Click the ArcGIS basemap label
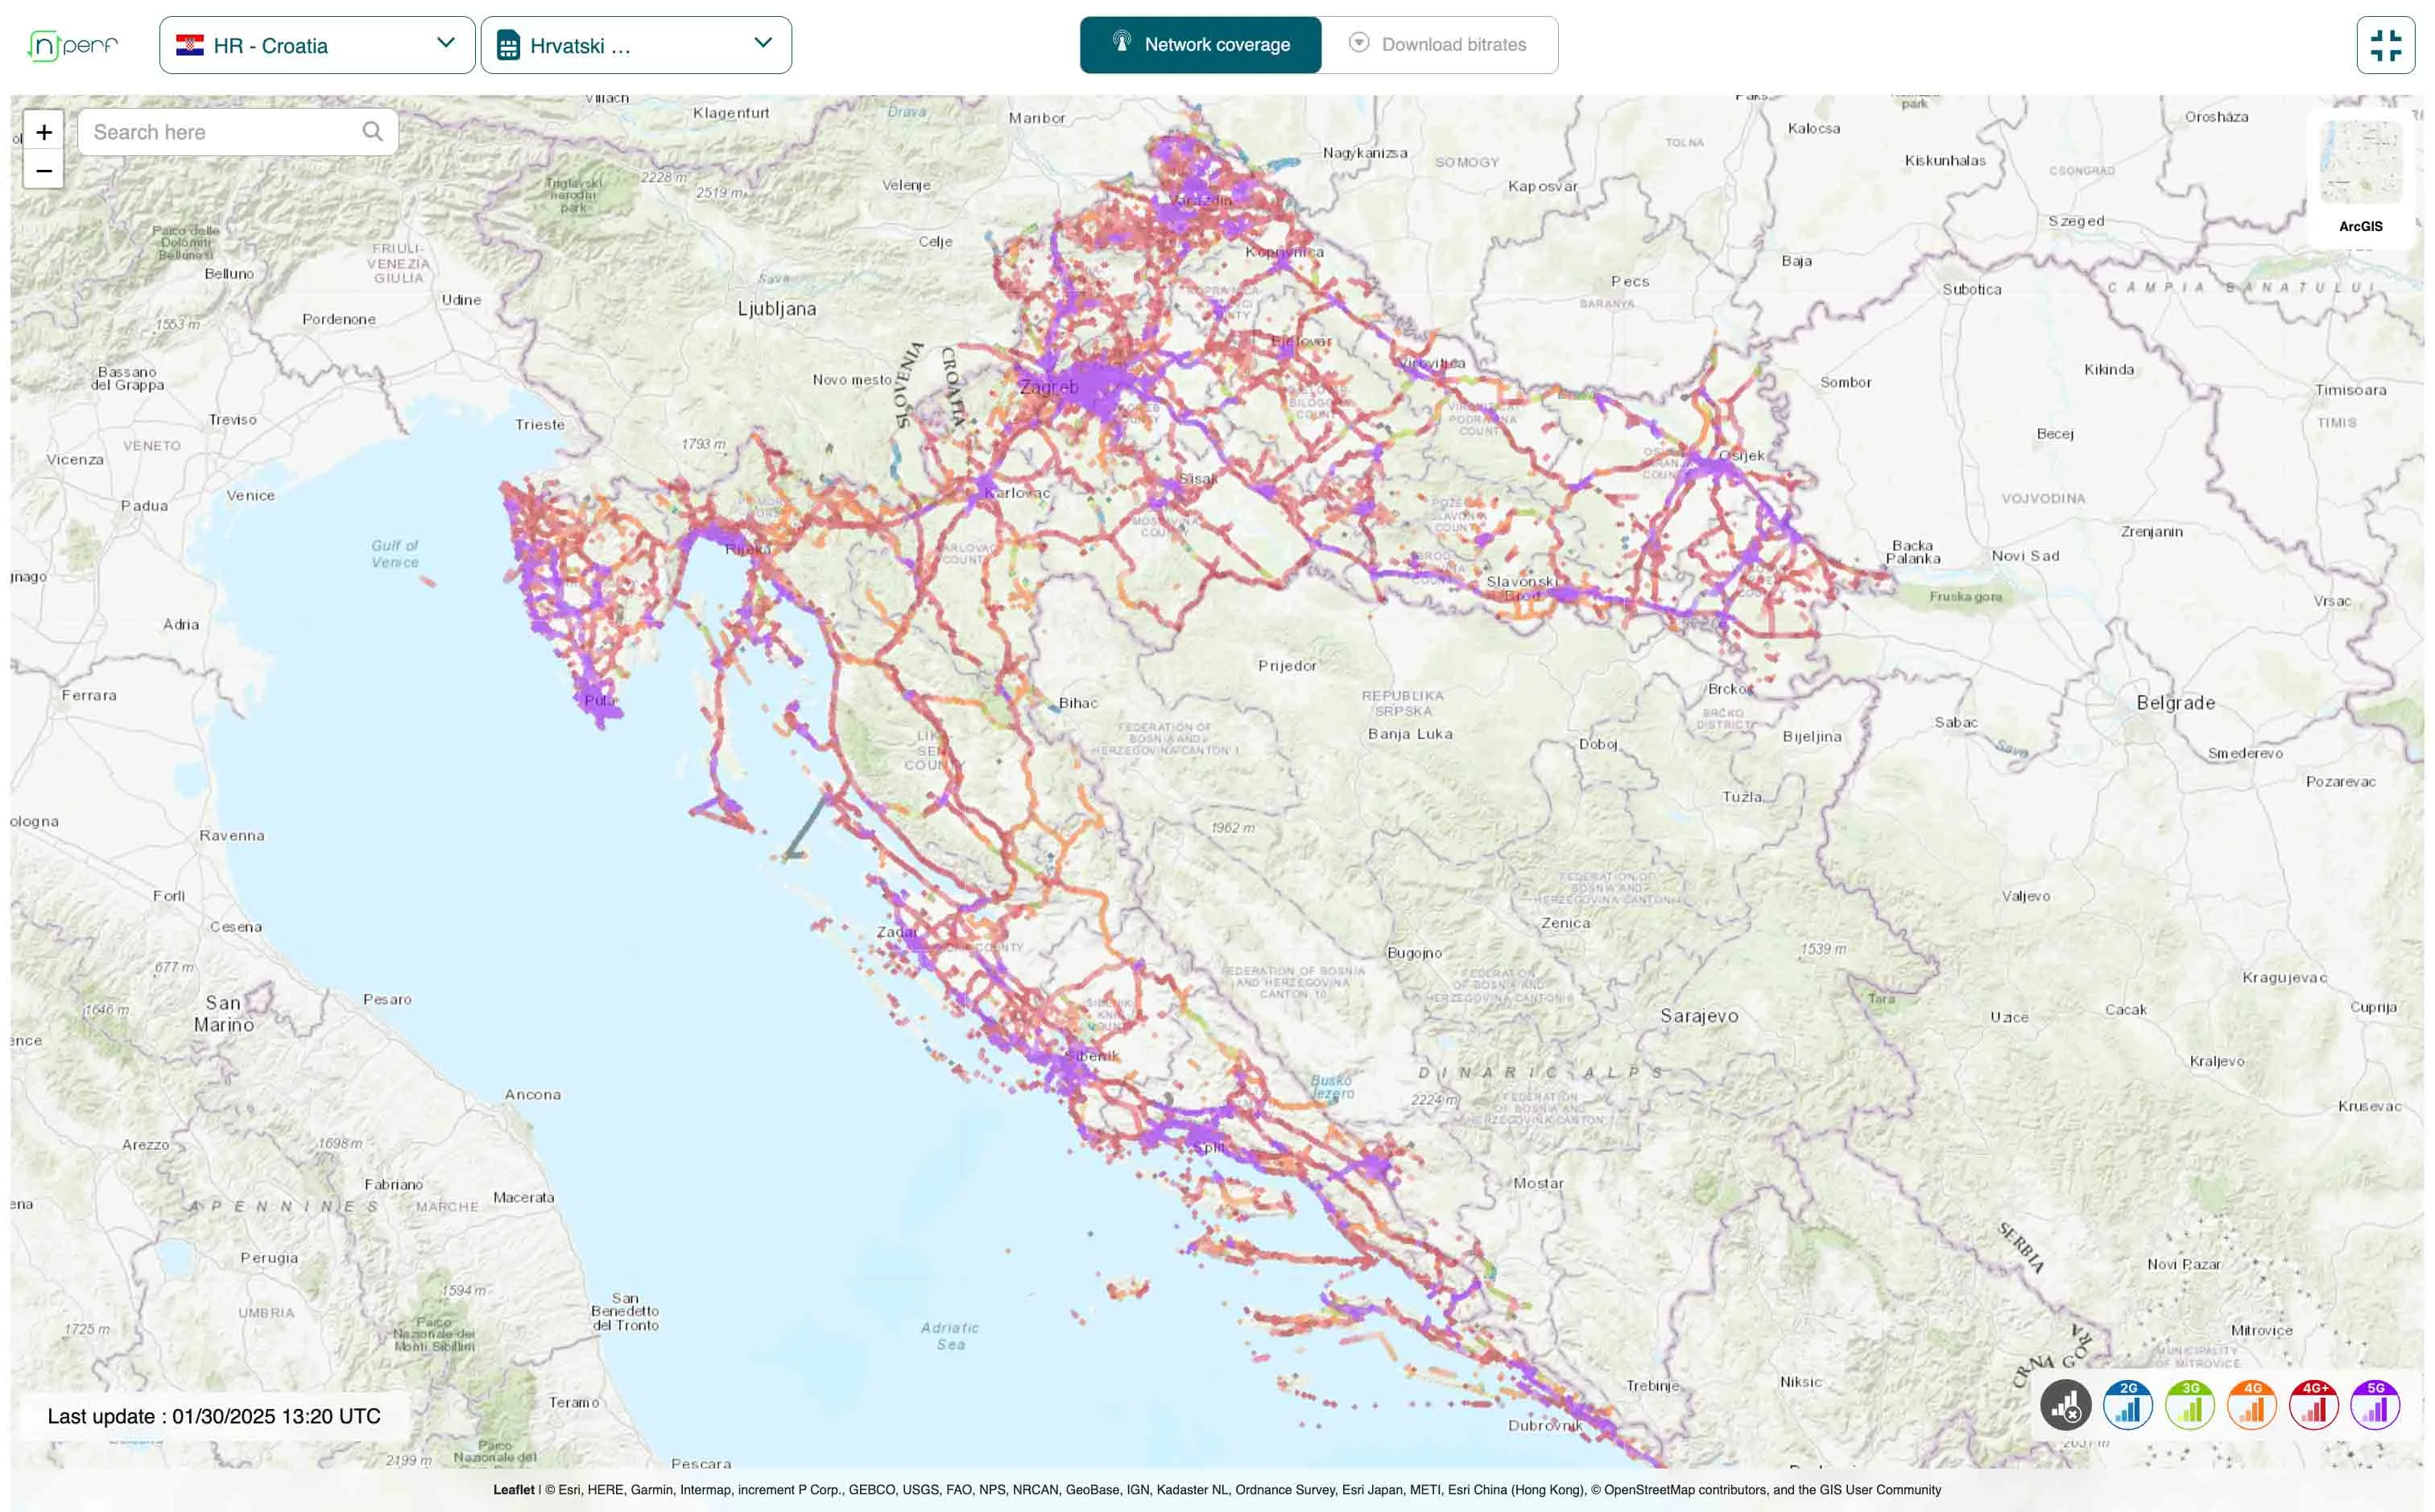 (x=2360, y=226)
